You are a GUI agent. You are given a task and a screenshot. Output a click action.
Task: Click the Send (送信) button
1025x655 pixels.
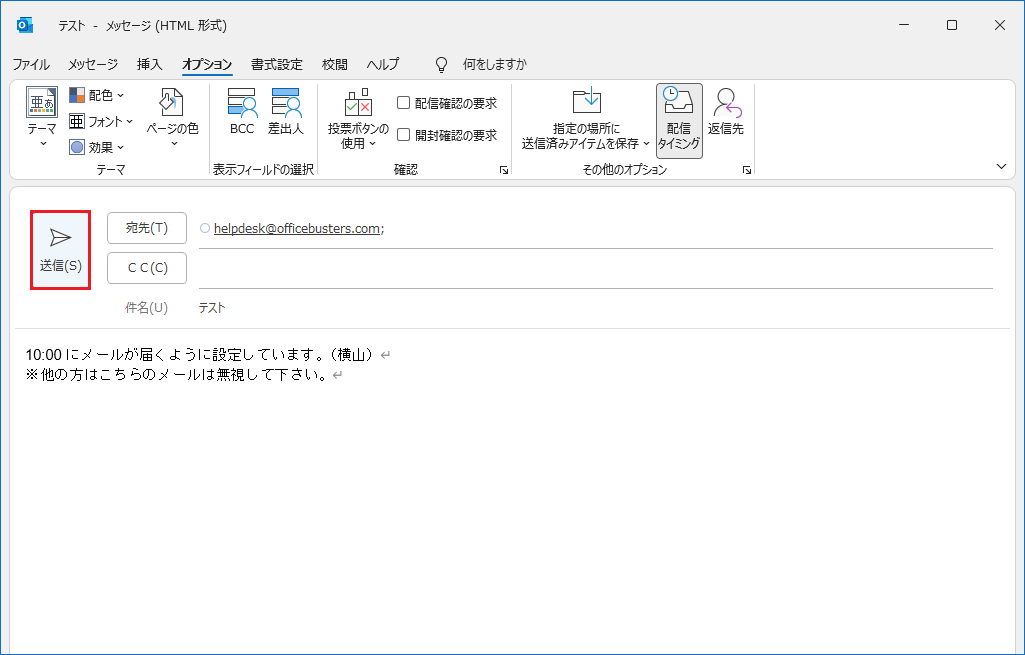[60, 249]
